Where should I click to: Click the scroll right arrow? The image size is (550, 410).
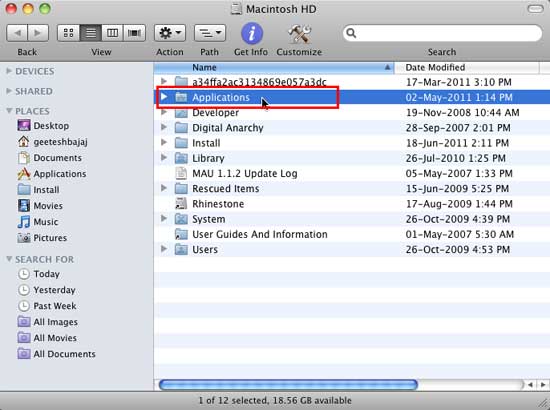543,385
